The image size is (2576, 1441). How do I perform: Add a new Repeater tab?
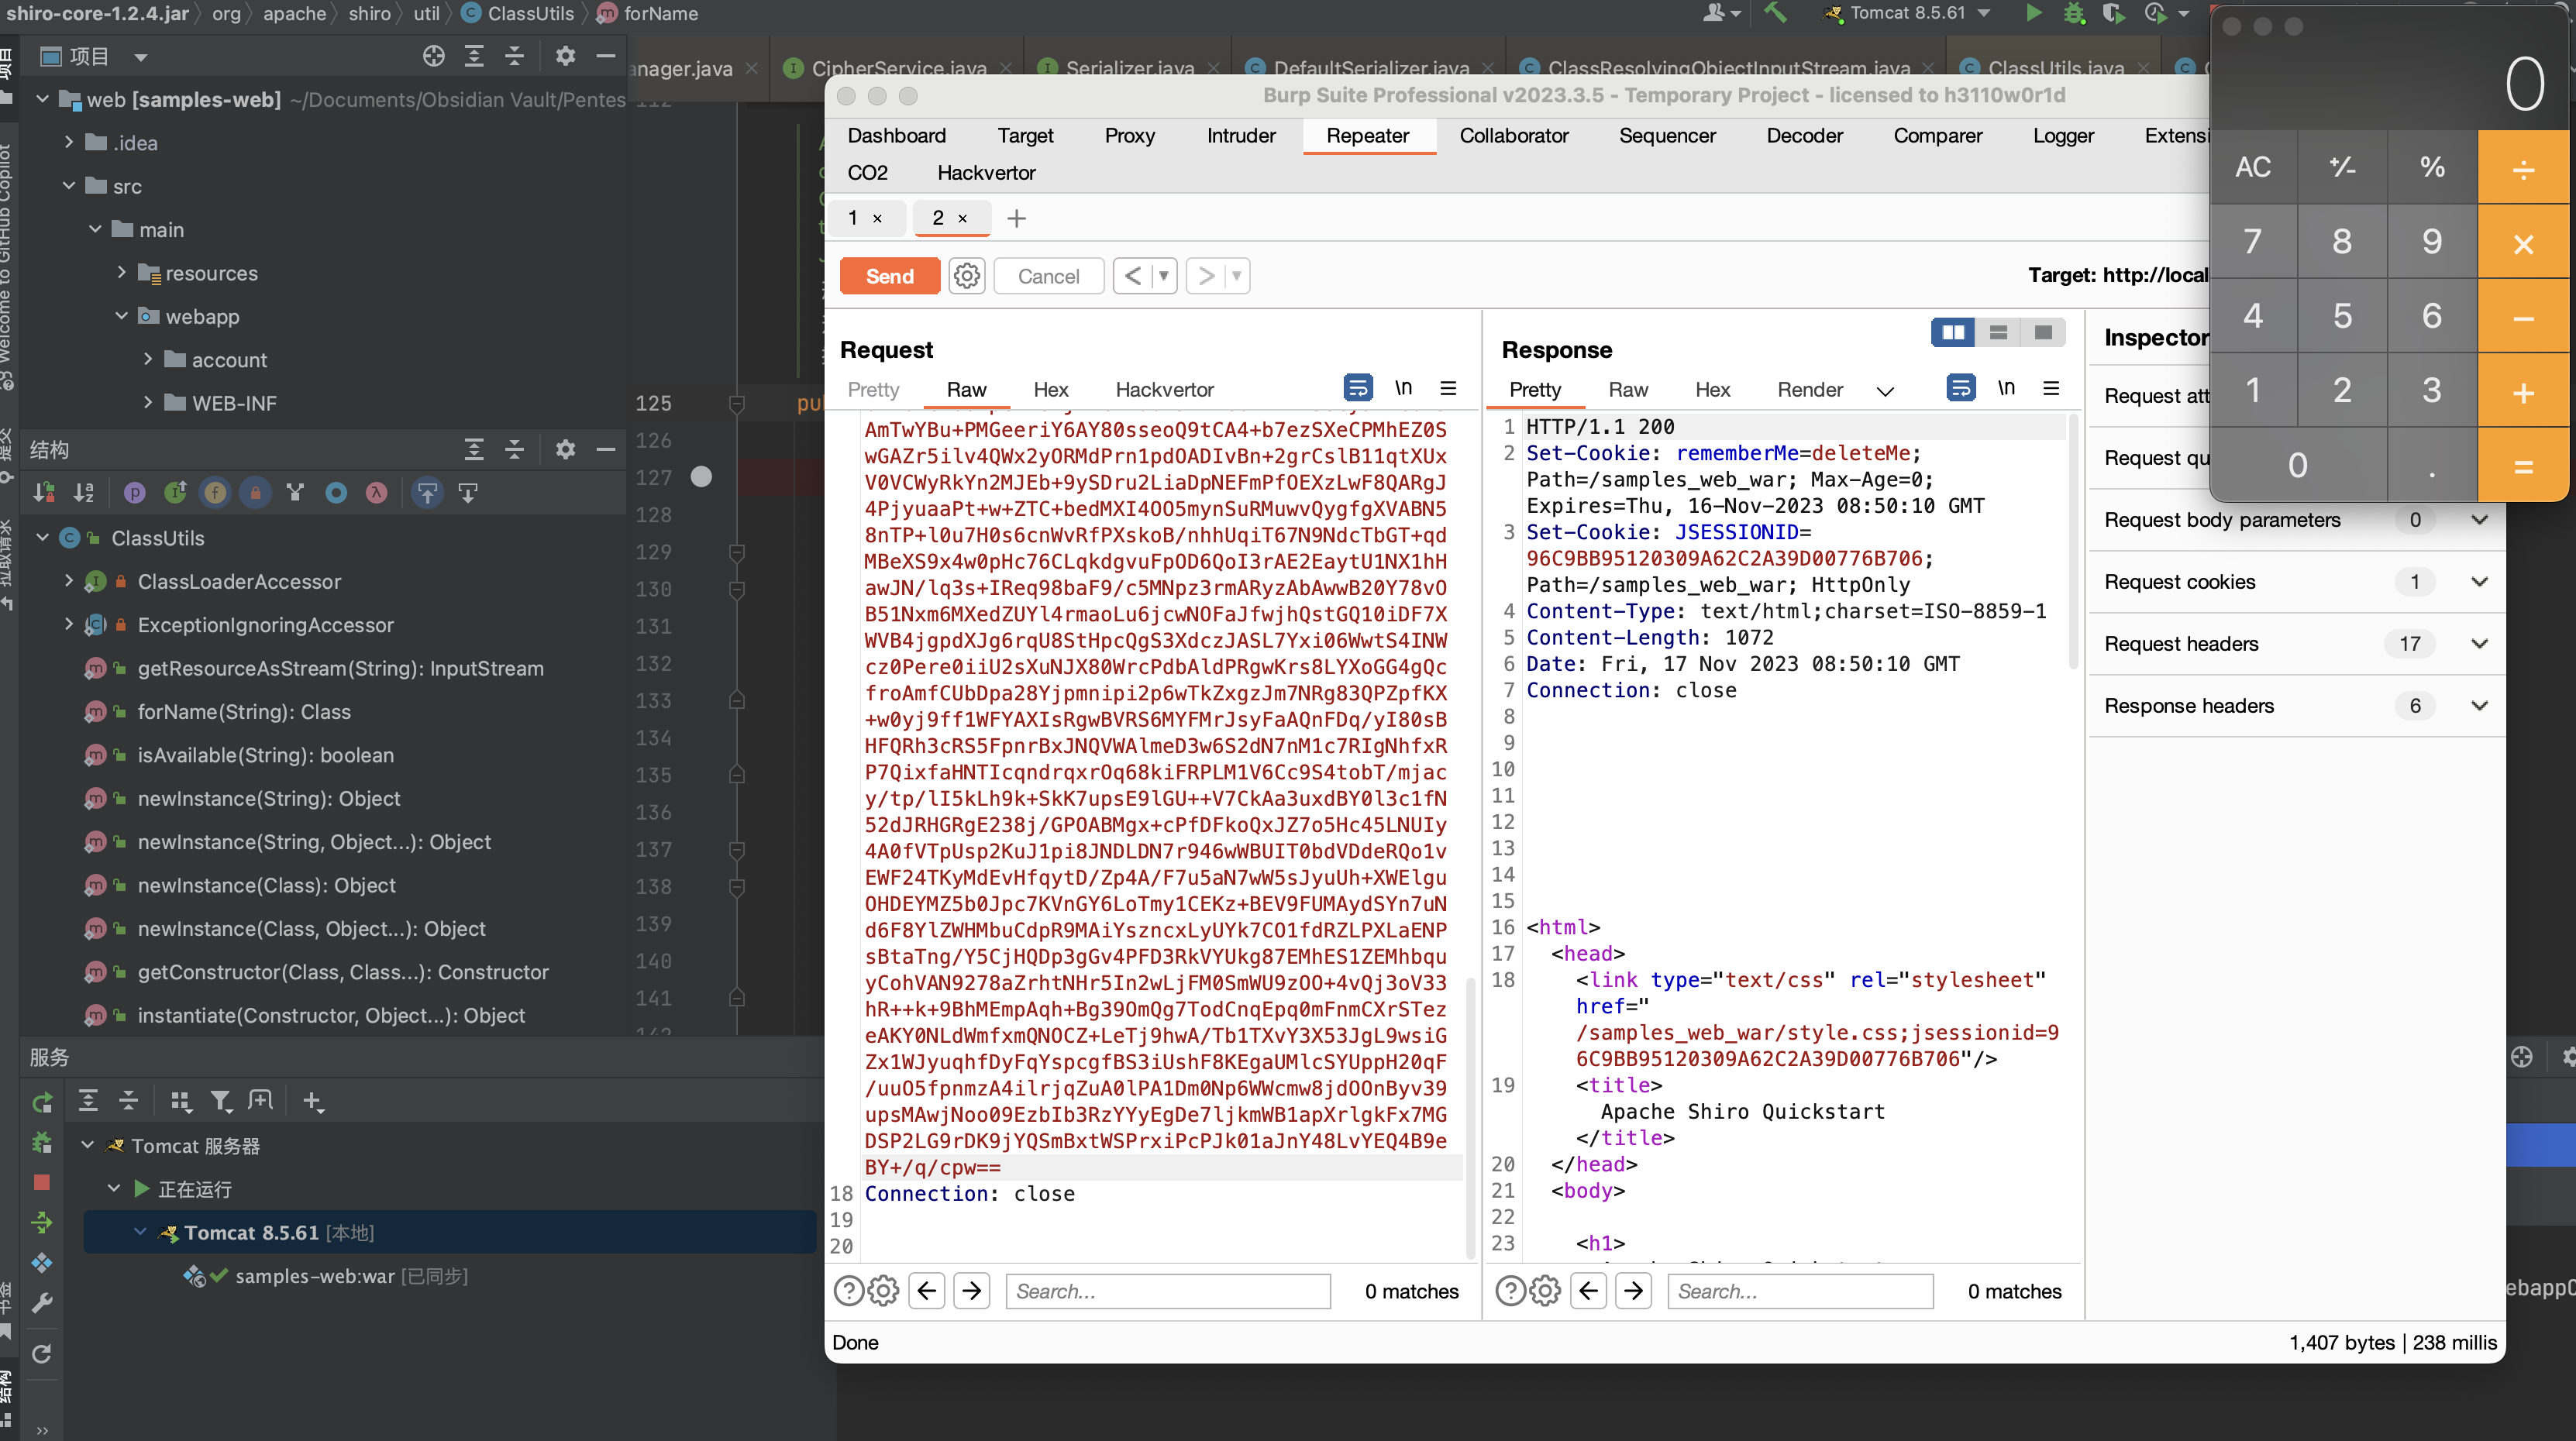pyautogui.click(x=1016, y=218)
